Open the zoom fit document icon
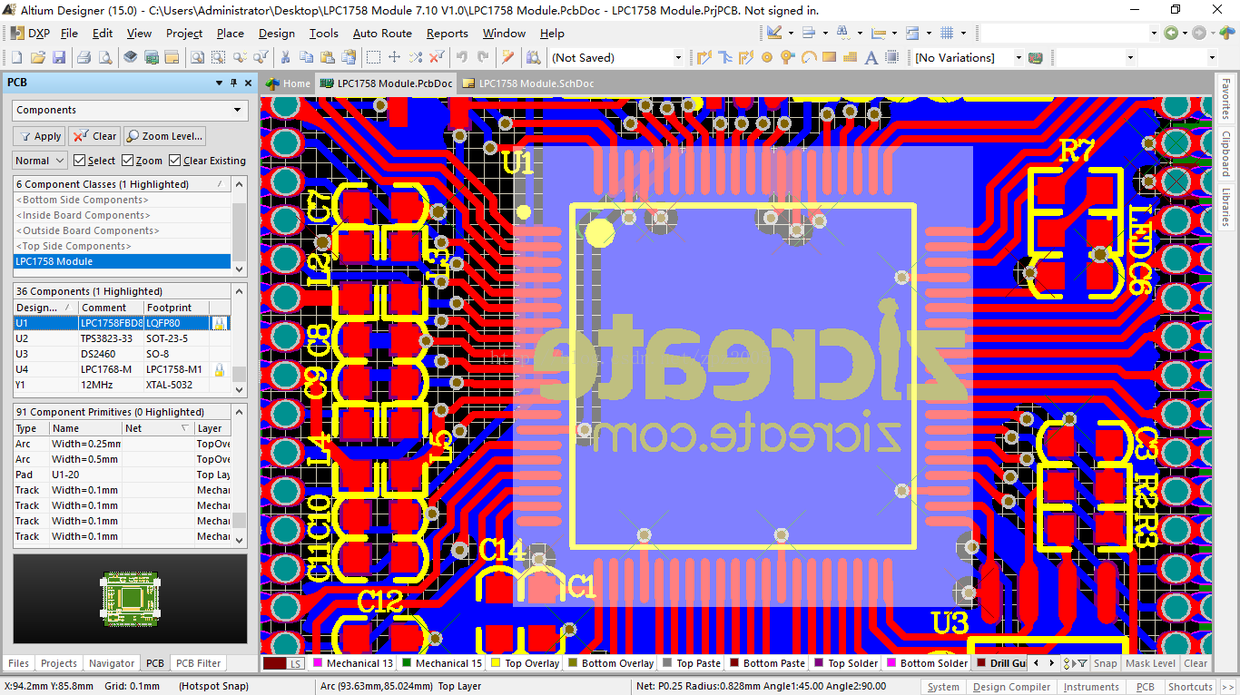This screenshot has height=695, width=1240. click(x=197, y=57)
